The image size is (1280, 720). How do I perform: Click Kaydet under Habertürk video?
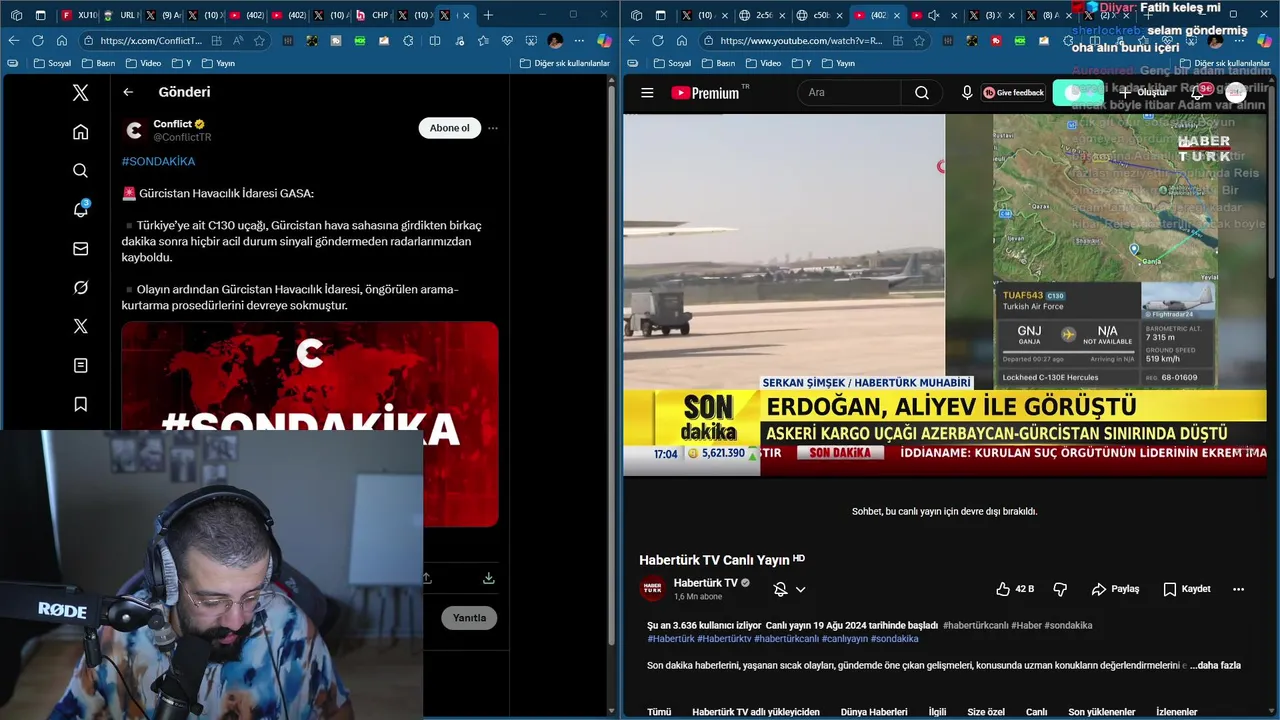(x=1187, y=589)
